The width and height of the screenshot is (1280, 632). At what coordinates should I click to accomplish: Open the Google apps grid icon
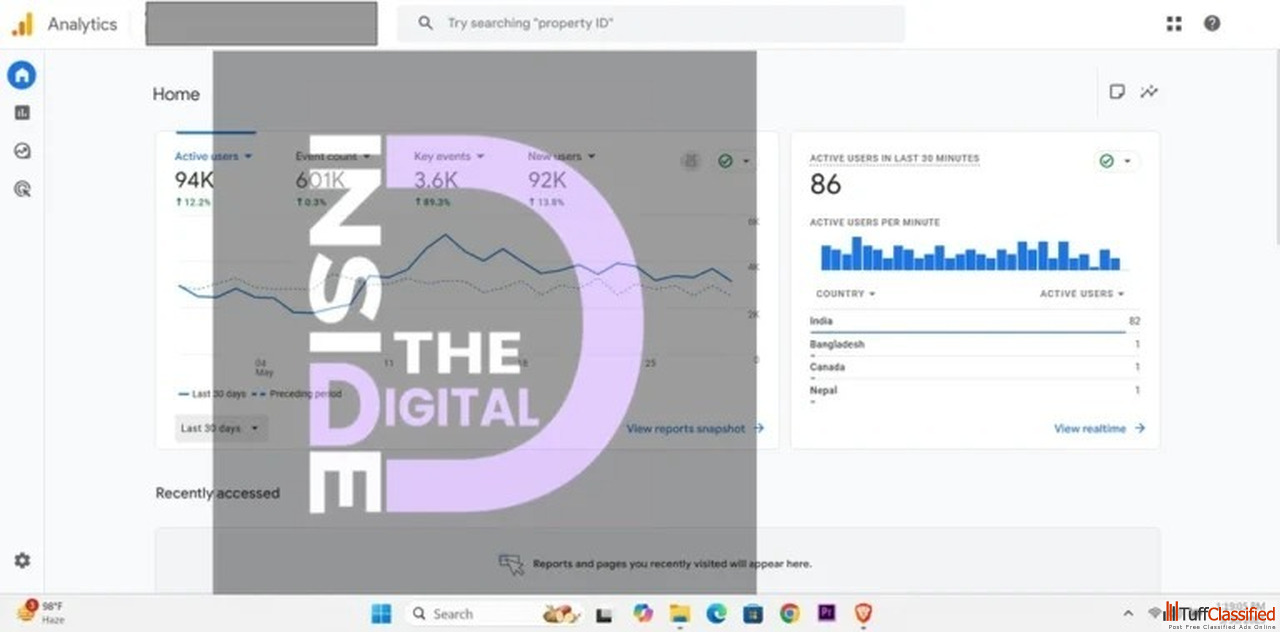point(1174,24)
